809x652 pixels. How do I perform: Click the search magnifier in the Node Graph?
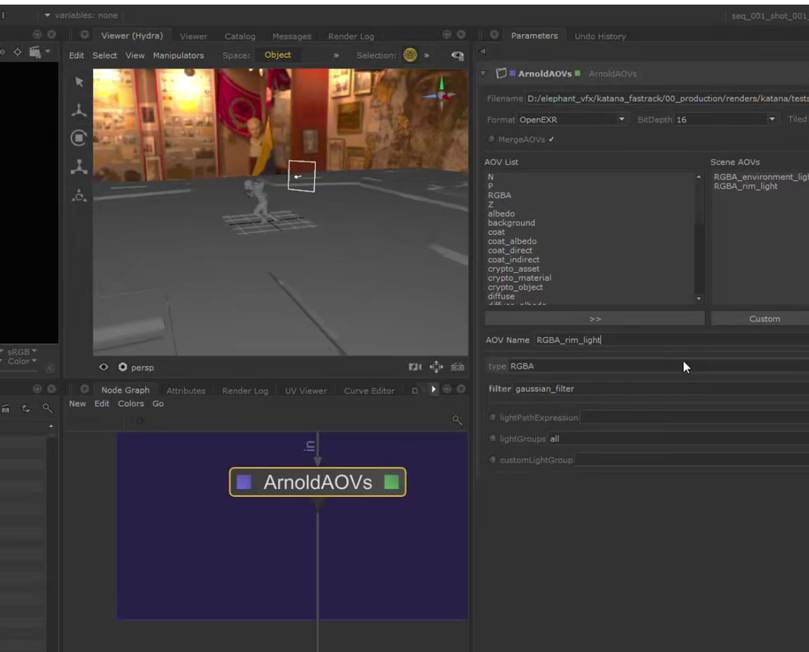(457, 421)
